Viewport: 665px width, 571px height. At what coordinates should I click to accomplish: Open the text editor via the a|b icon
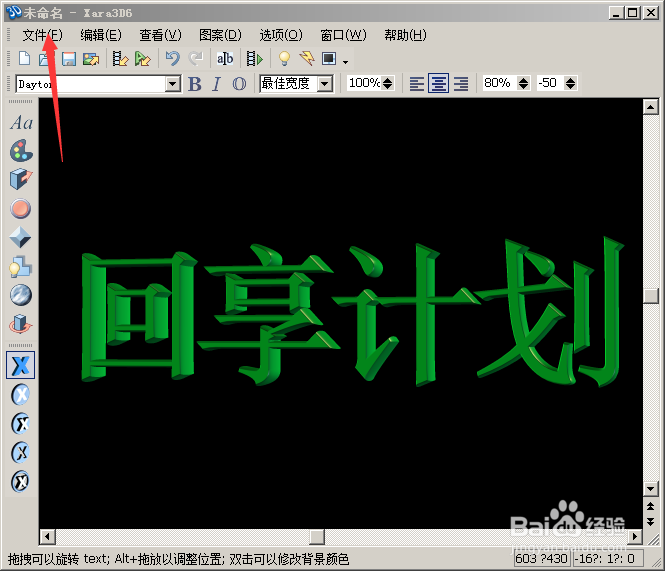tap(225, 59)
